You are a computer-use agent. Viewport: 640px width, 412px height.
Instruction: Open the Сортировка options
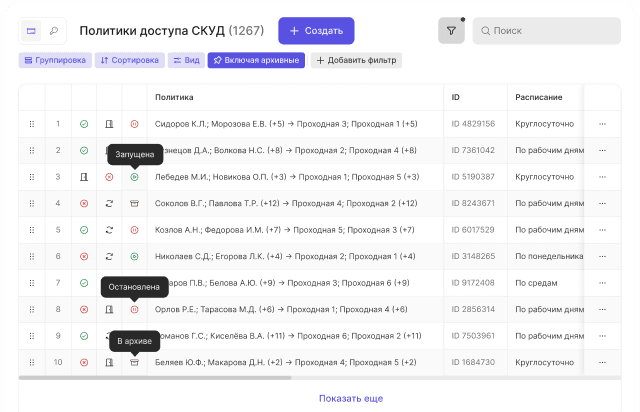click(130, 60)
